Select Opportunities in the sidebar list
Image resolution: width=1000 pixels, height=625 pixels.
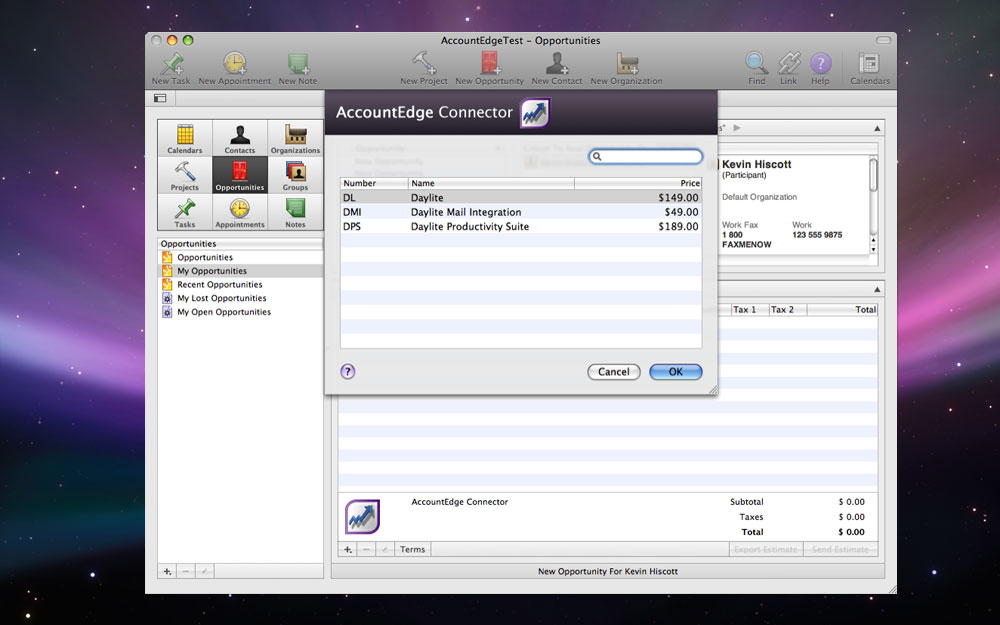click(x=240, y=257)
